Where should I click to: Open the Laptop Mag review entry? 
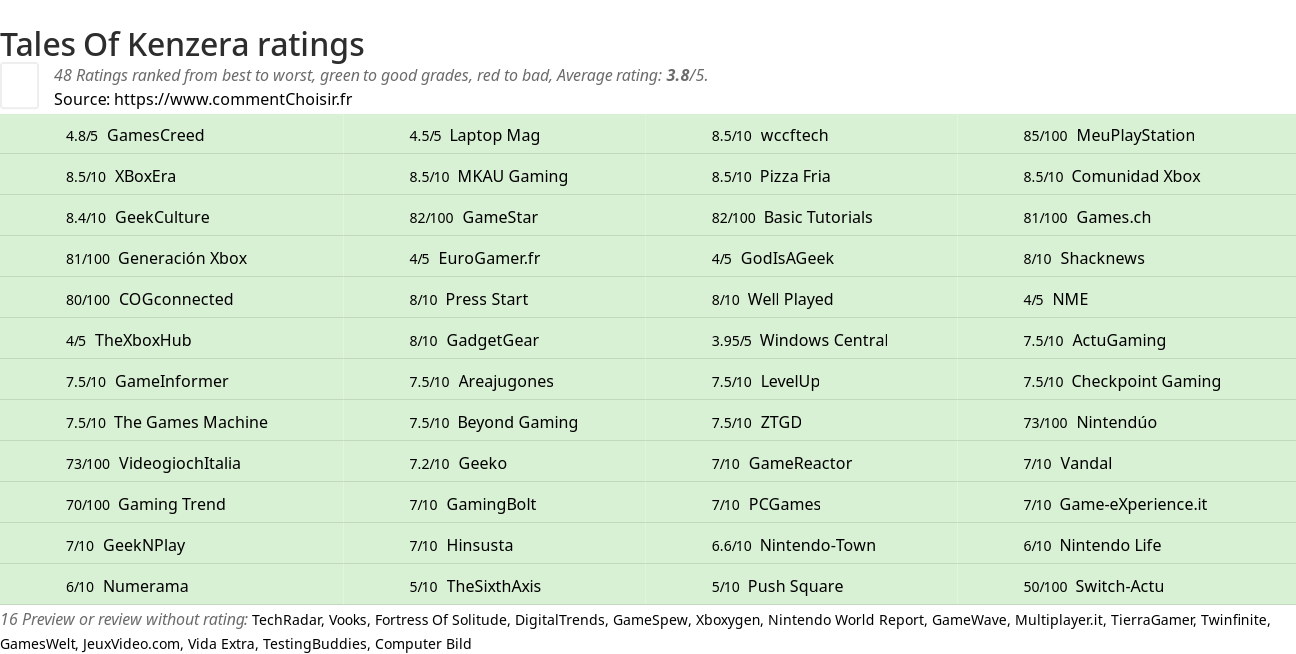[474, 135]
